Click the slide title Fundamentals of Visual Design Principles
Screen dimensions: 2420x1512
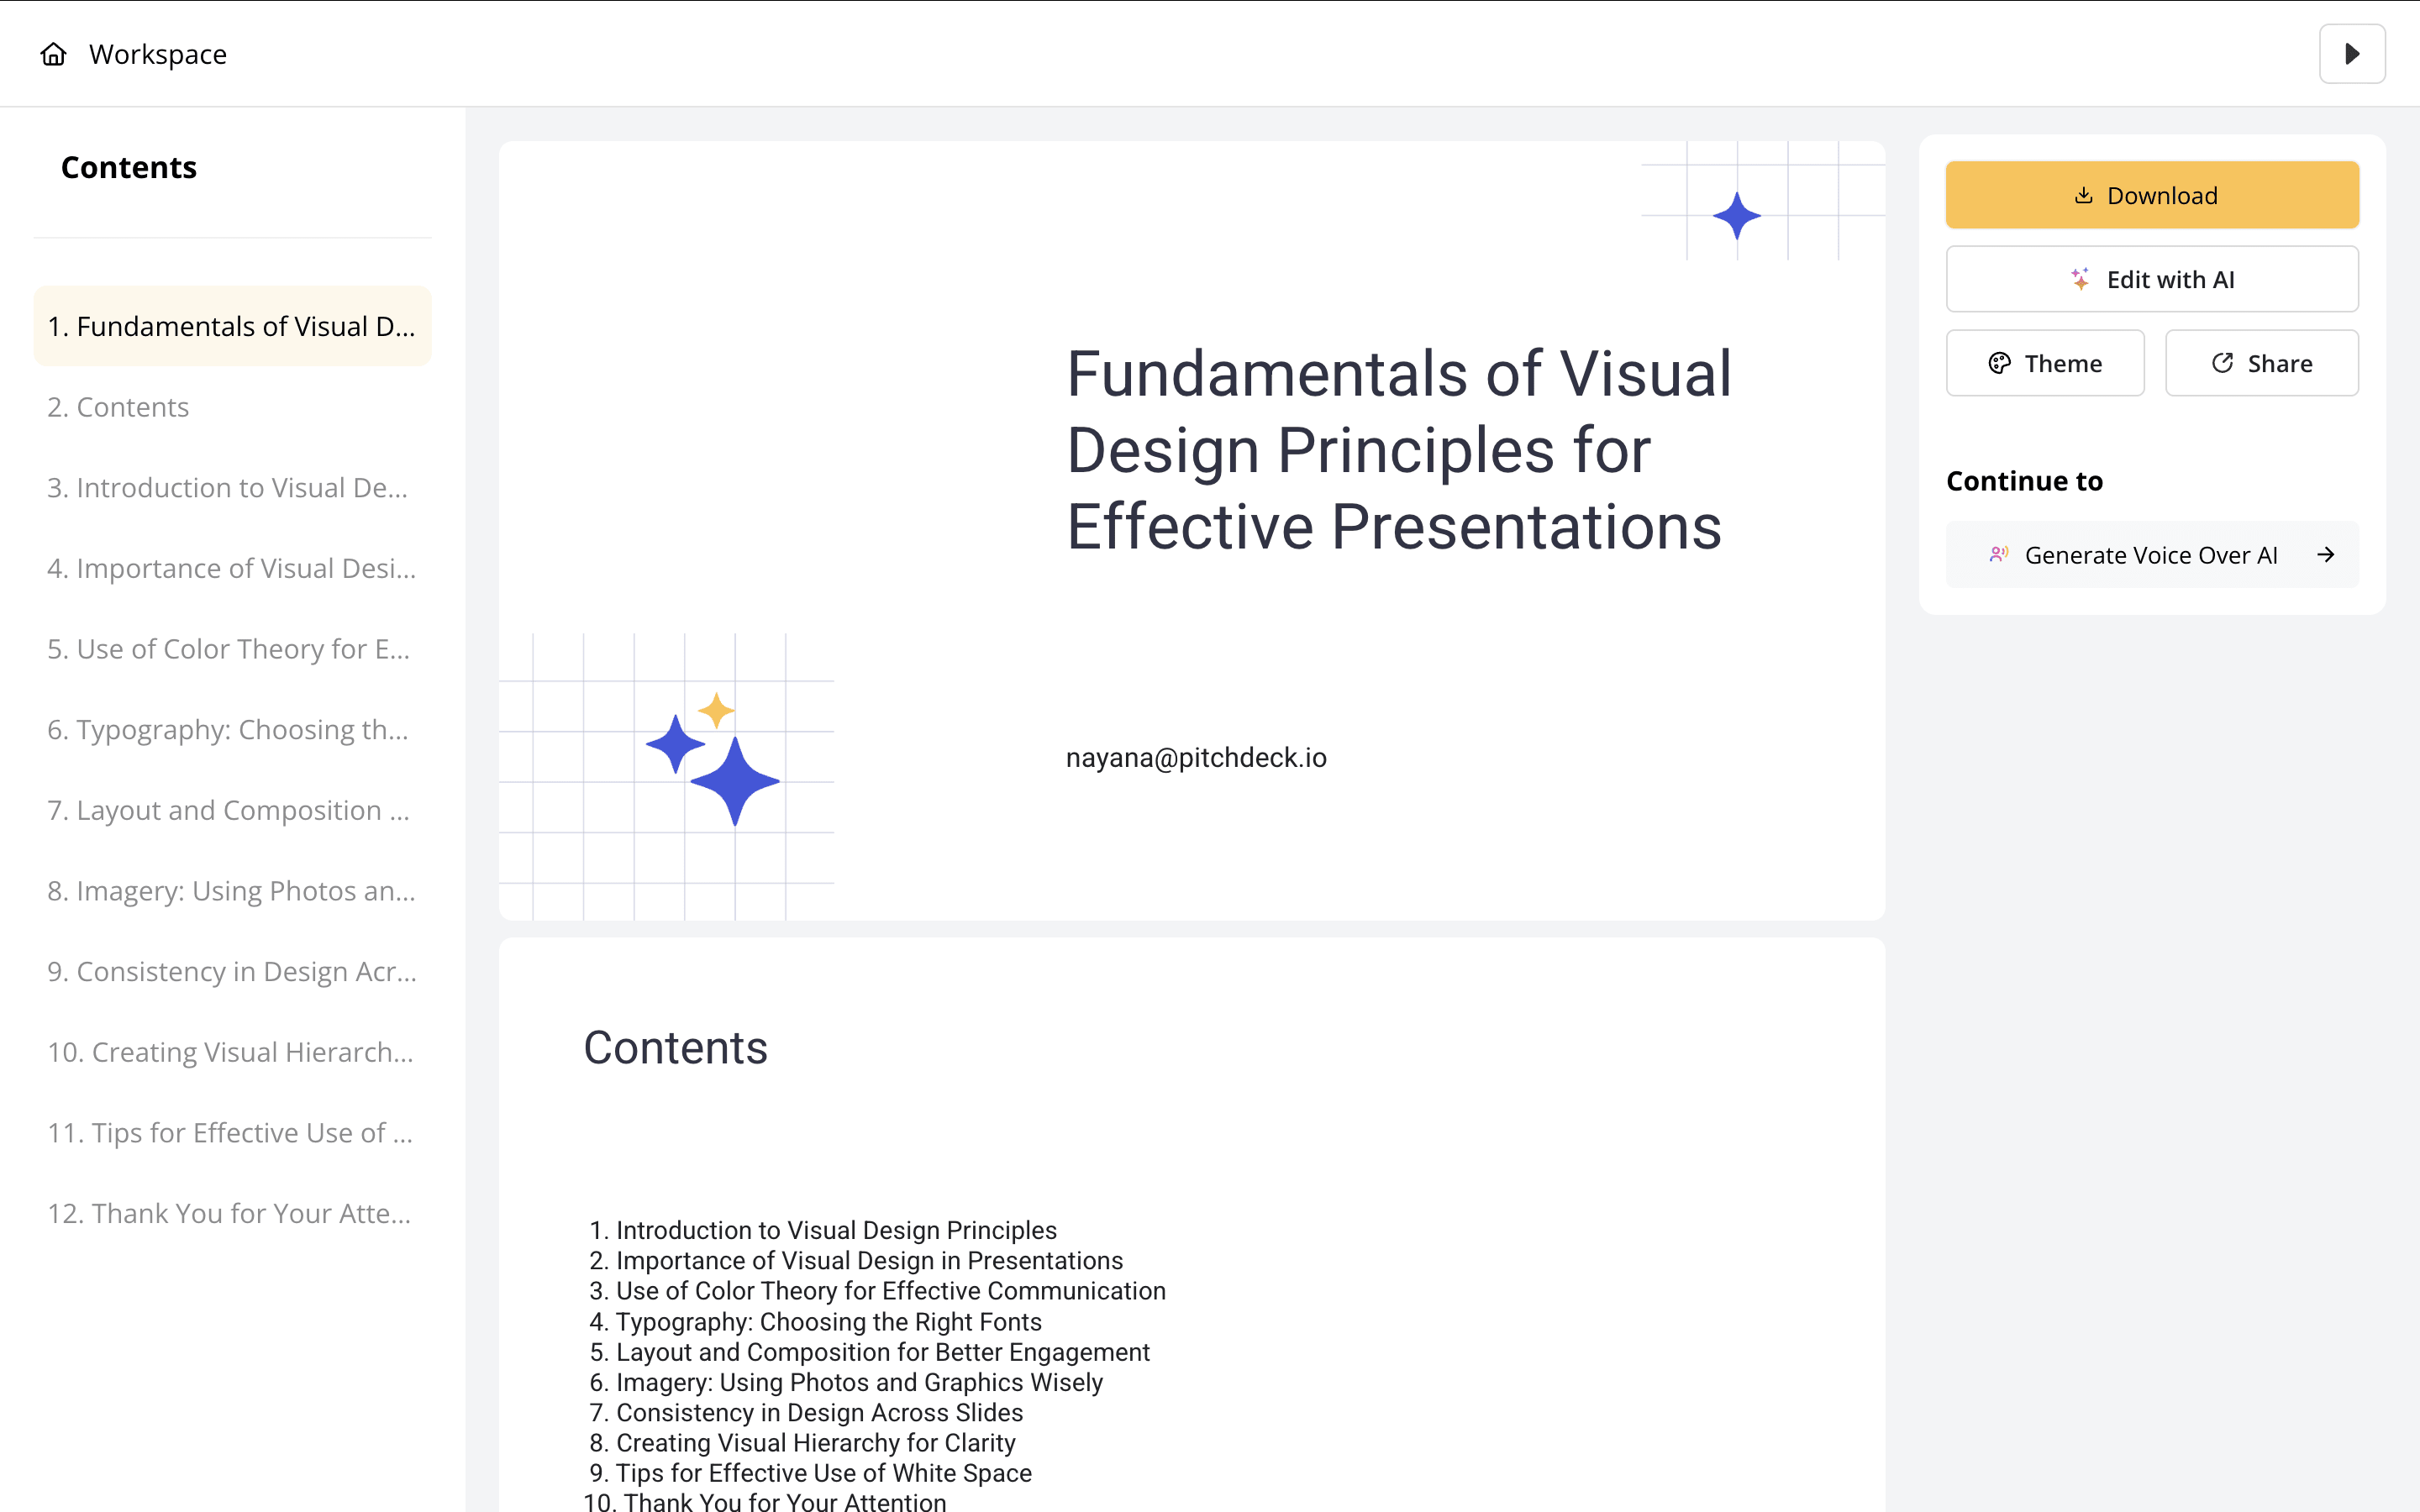point(1398,450)
